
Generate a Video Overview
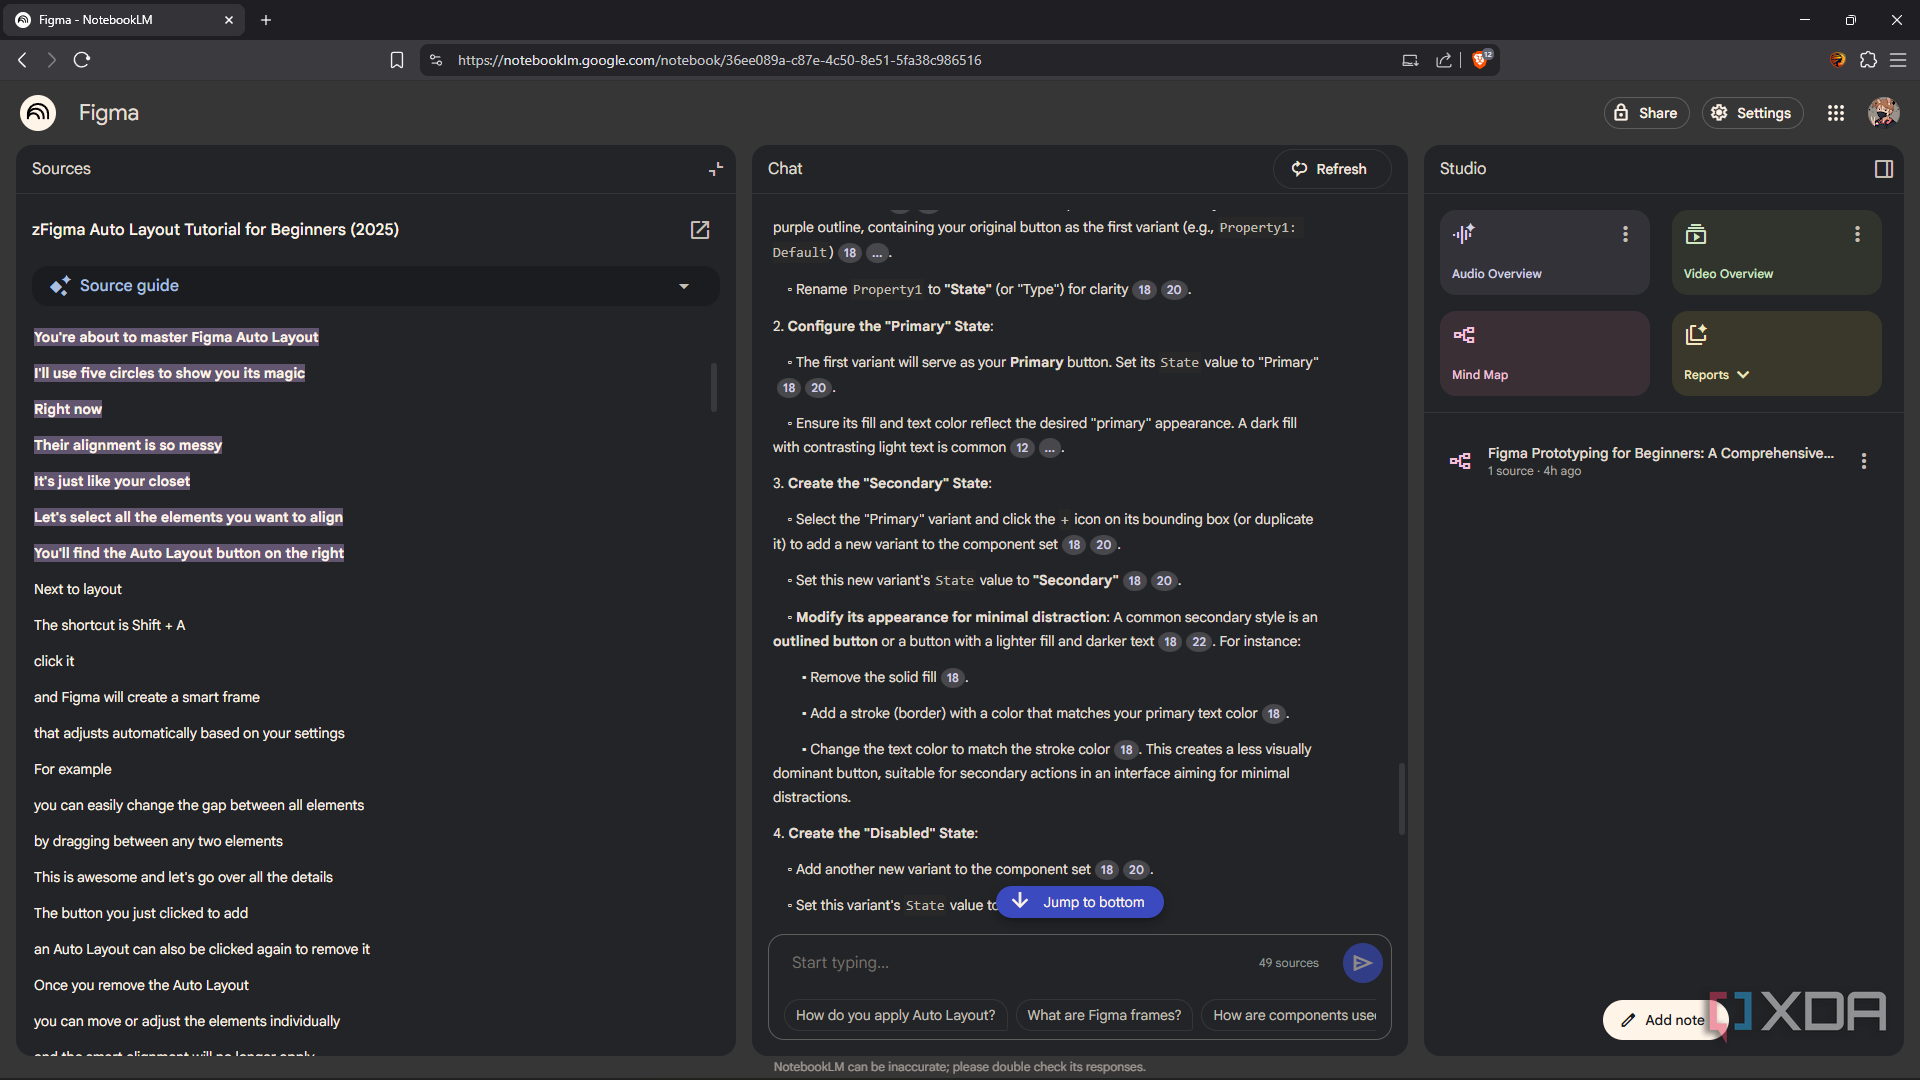coord(1777,253)
